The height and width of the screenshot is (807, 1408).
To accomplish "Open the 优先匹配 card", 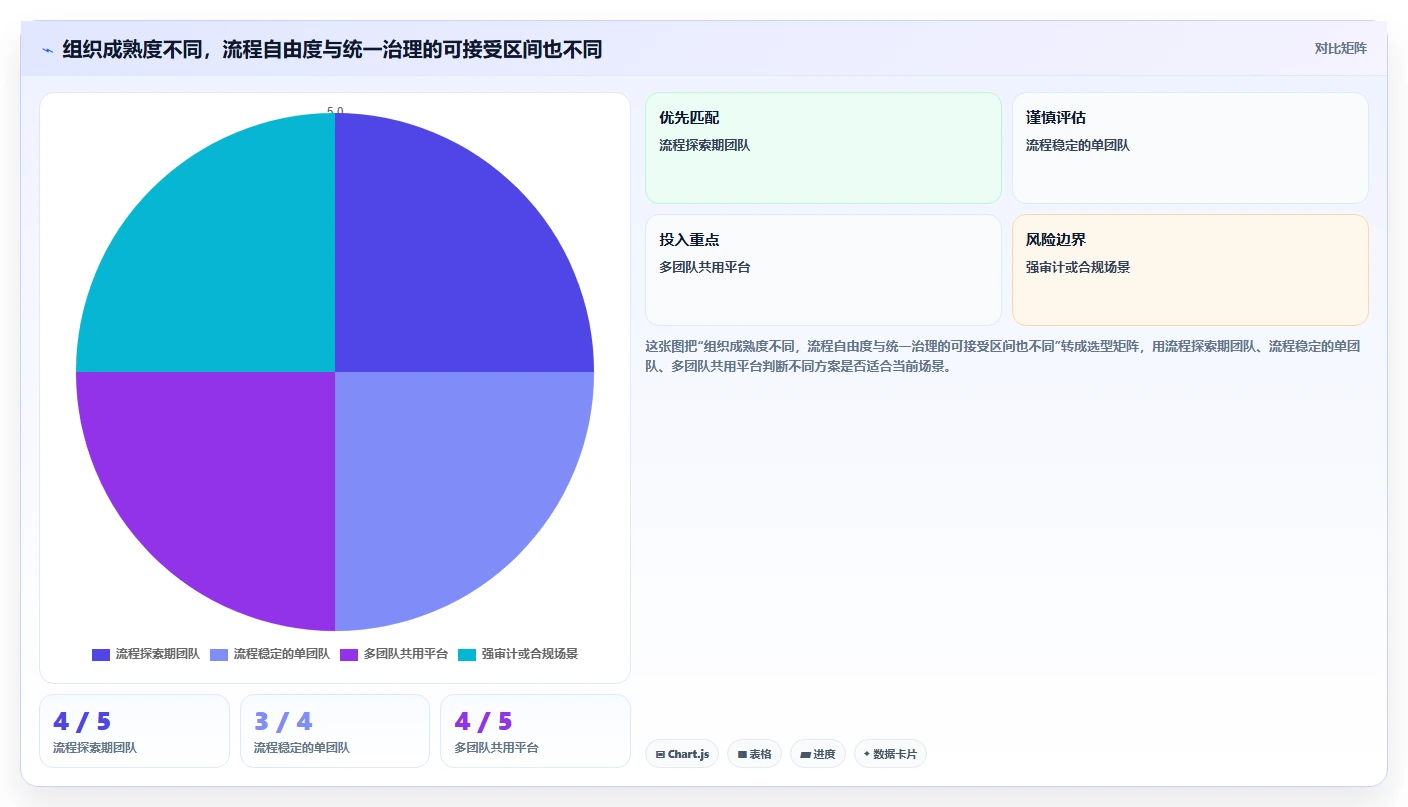I will (823, 148).
